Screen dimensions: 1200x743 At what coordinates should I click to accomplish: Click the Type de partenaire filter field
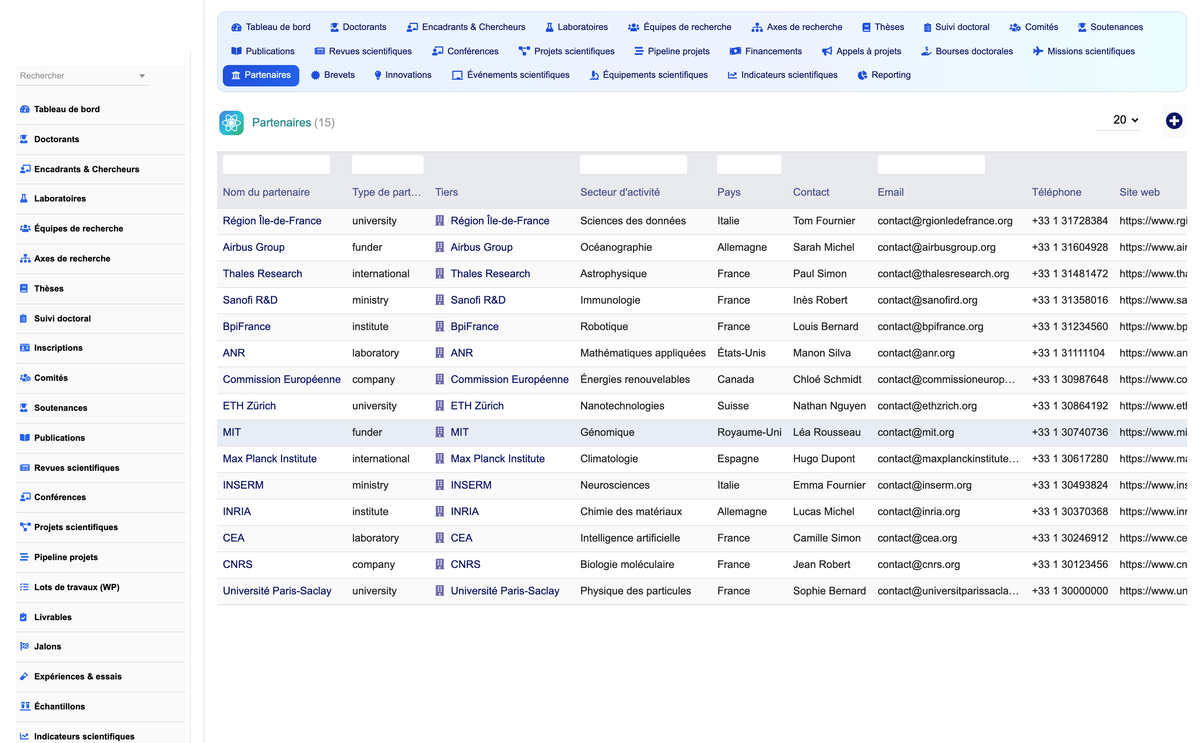(388, 165)
